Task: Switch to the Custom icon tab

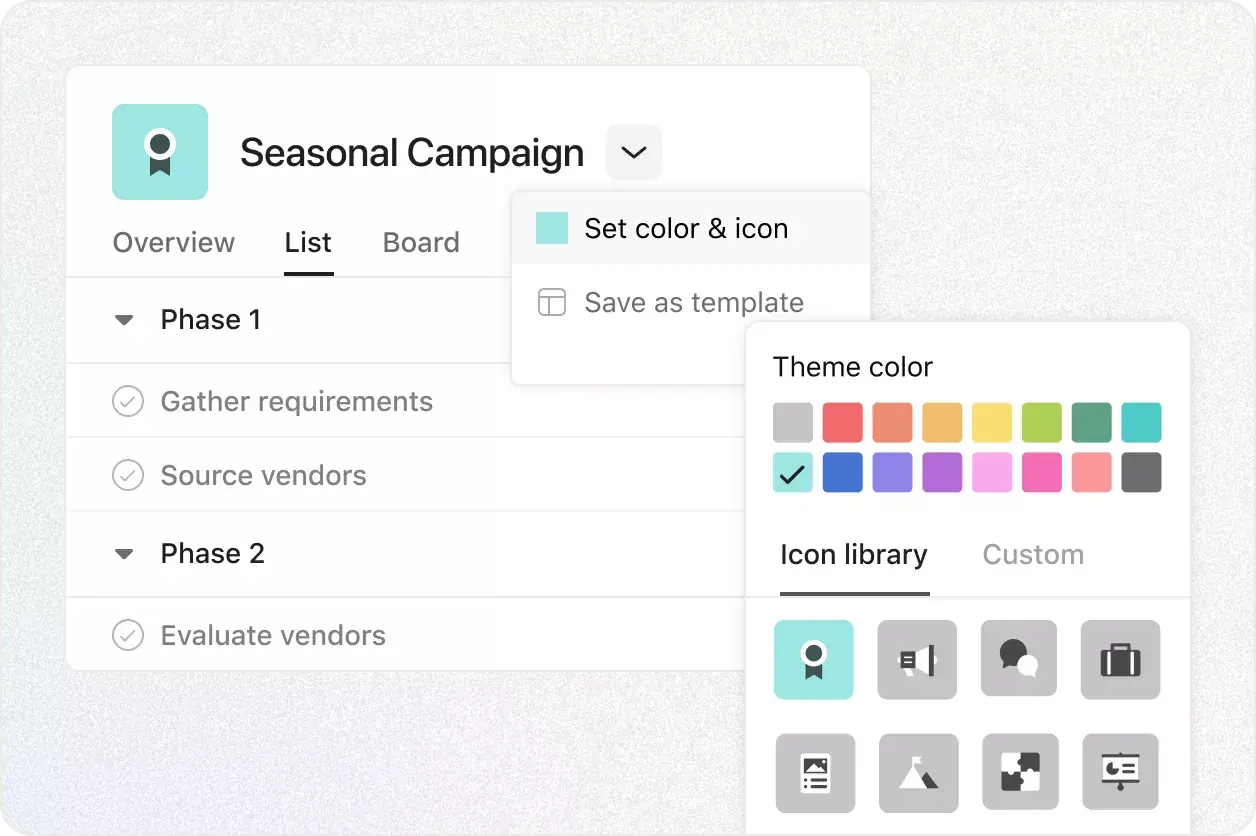Action: pyautogui.click(x=1033, y=554)
